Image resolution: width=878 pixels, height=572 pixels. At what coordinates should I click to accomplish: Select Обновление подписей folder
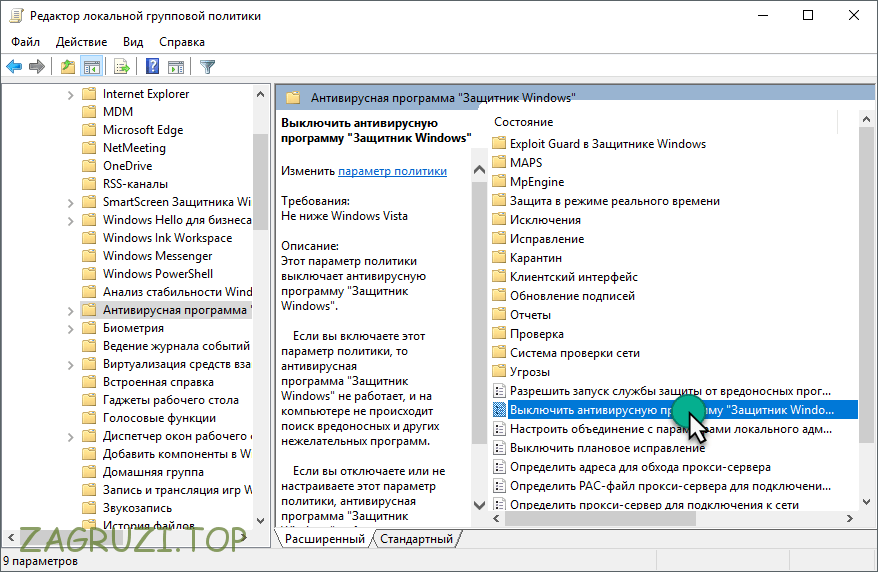pos(572,296)
